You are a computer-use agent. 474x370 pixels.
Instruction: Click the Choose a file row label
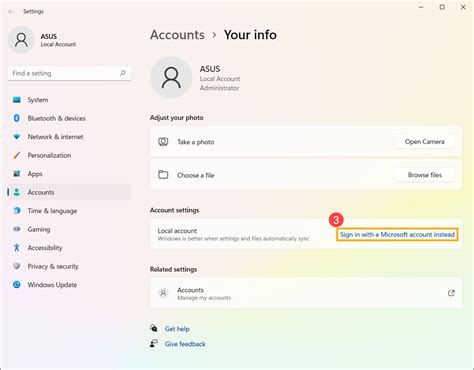(x=196, y=175)
